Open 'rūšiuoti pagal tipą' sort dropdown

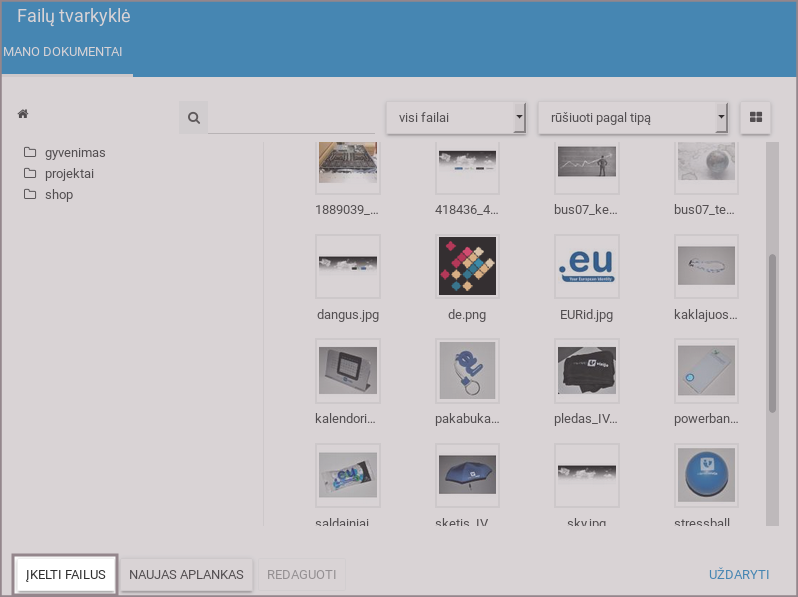tap(632, 118)
